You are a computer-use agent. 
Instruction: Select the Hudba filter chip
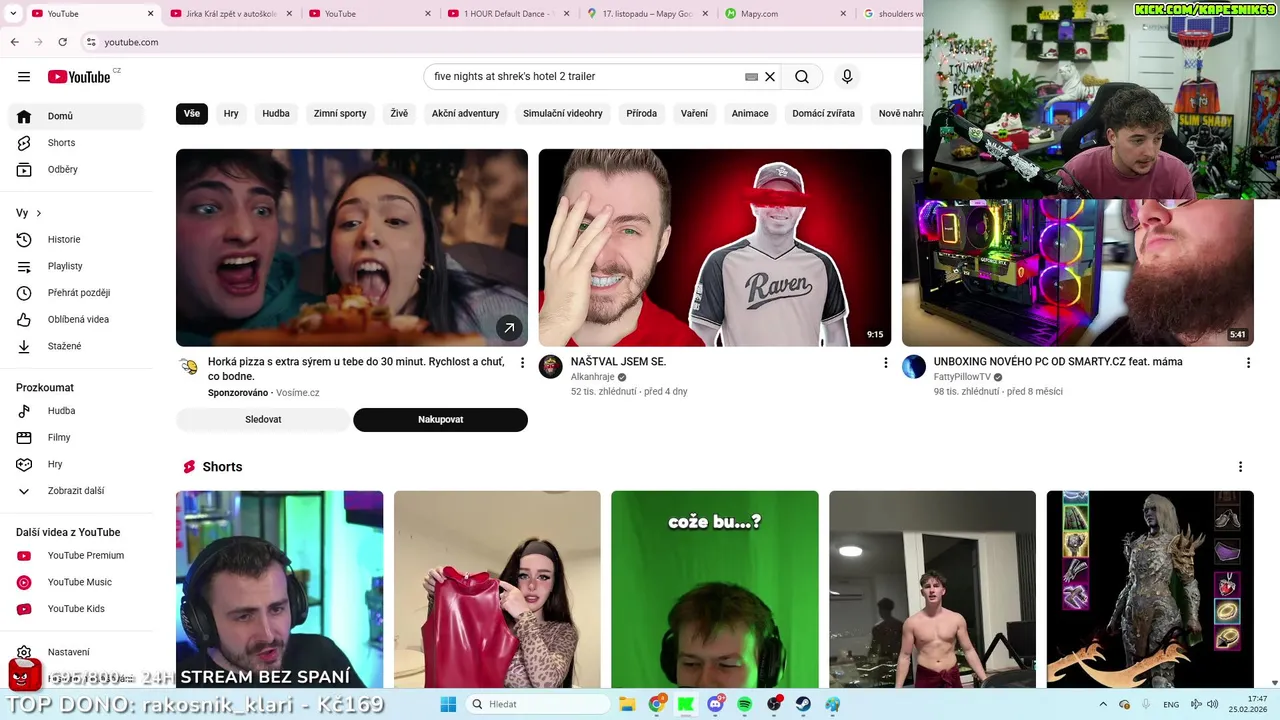click(x=276, y=114)
